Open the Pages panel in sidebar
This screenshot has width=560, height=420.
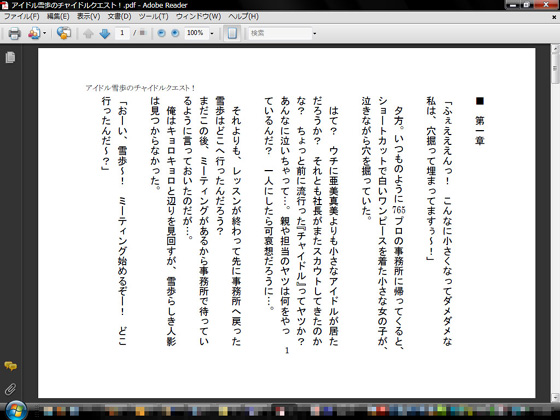point(10,57)
